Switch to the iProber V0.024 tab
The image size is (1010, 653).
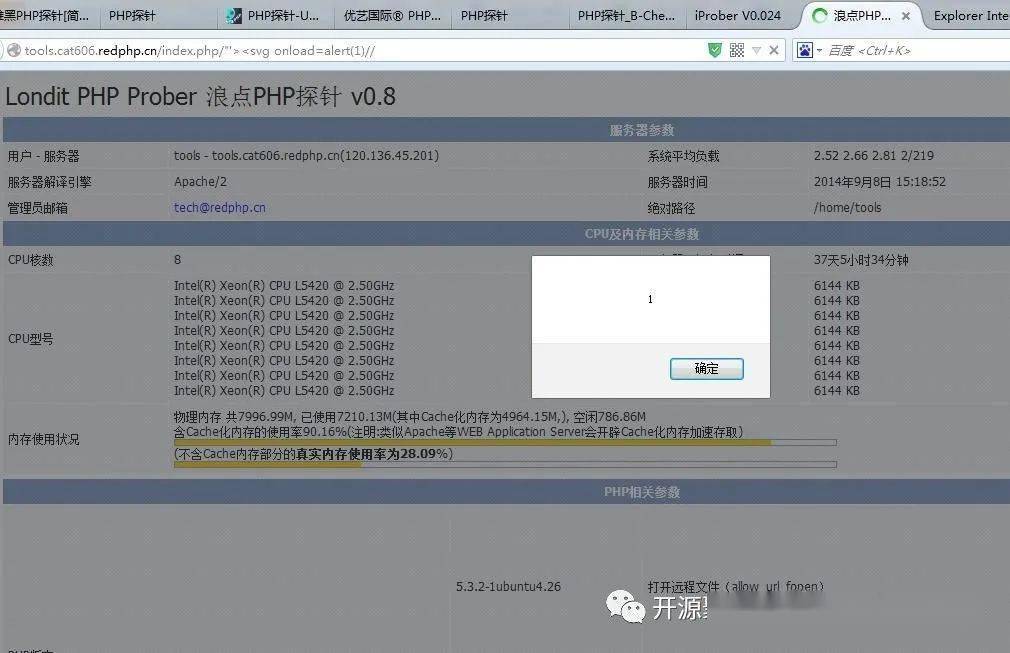click(740, 16)
